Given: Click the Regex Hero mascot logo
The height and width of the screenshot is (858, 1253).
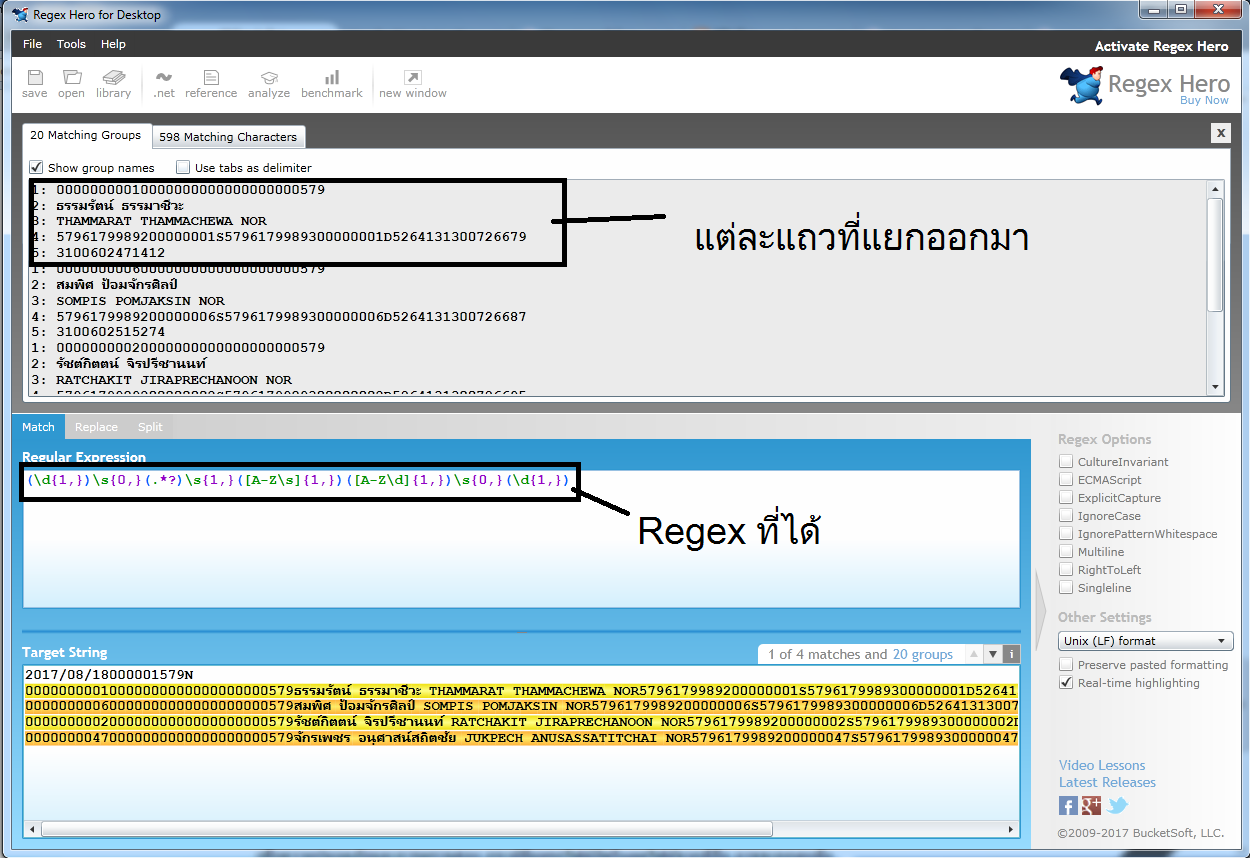Looking at the screenshot, I should pos(1082,86).
